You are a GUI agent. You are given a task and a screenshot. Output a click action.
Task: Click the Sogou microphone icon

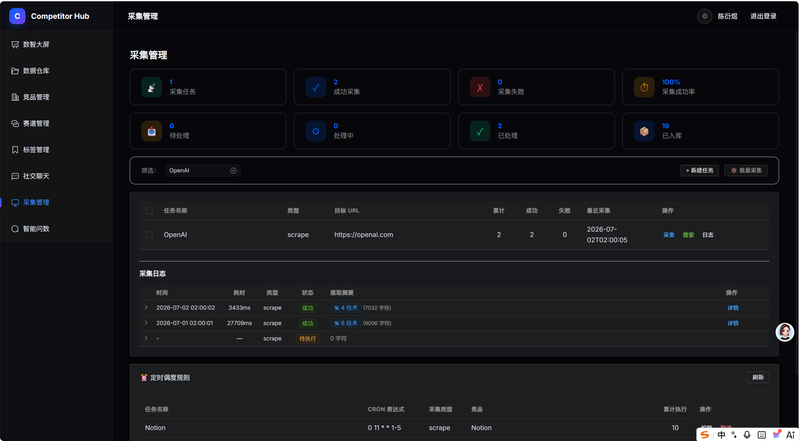click(747, 434)
